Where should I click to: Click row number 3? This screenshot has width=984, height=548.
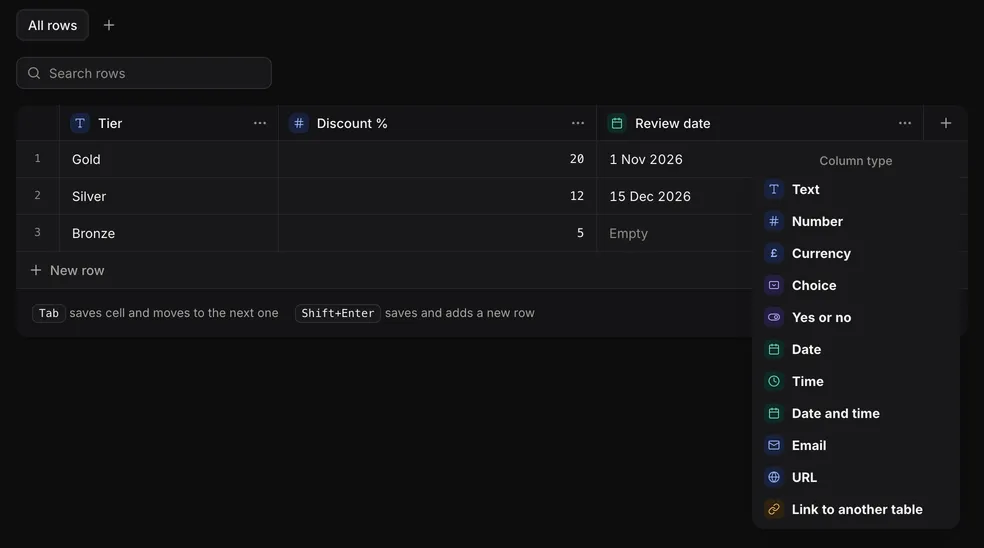(x=38, y=232)
